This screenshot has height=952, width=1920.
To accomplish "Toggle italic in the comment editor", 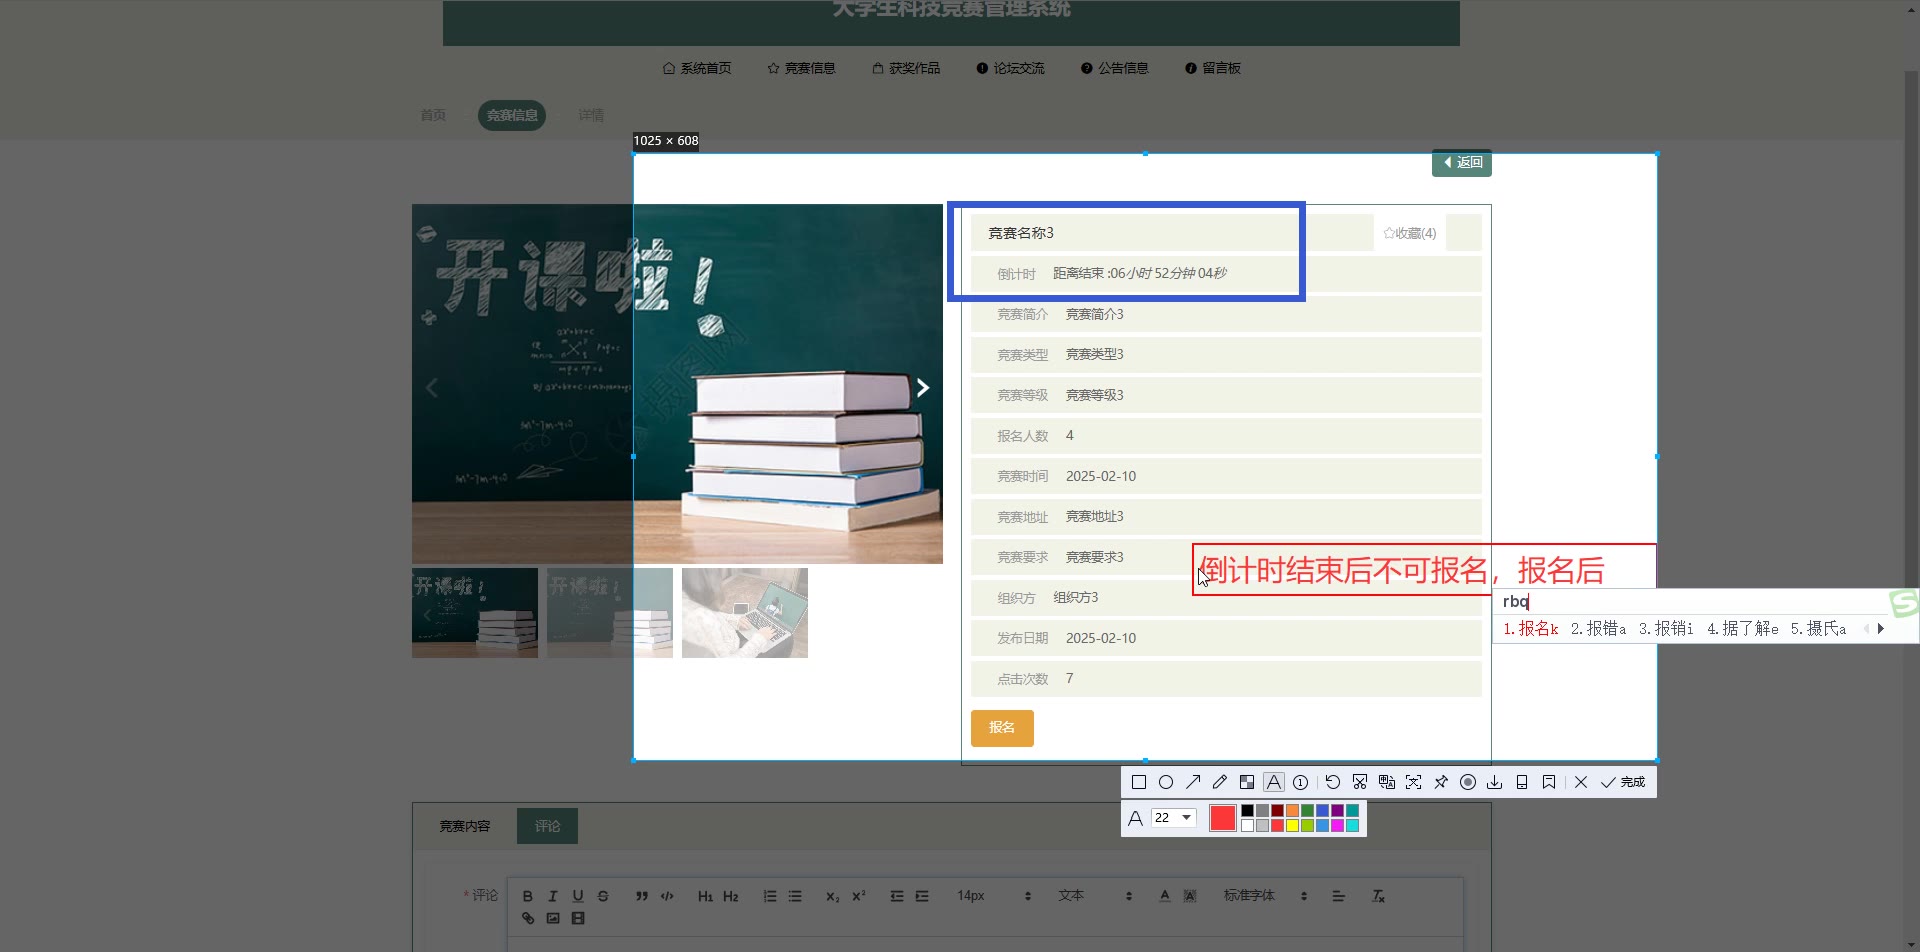I will (x=552, y=896).
